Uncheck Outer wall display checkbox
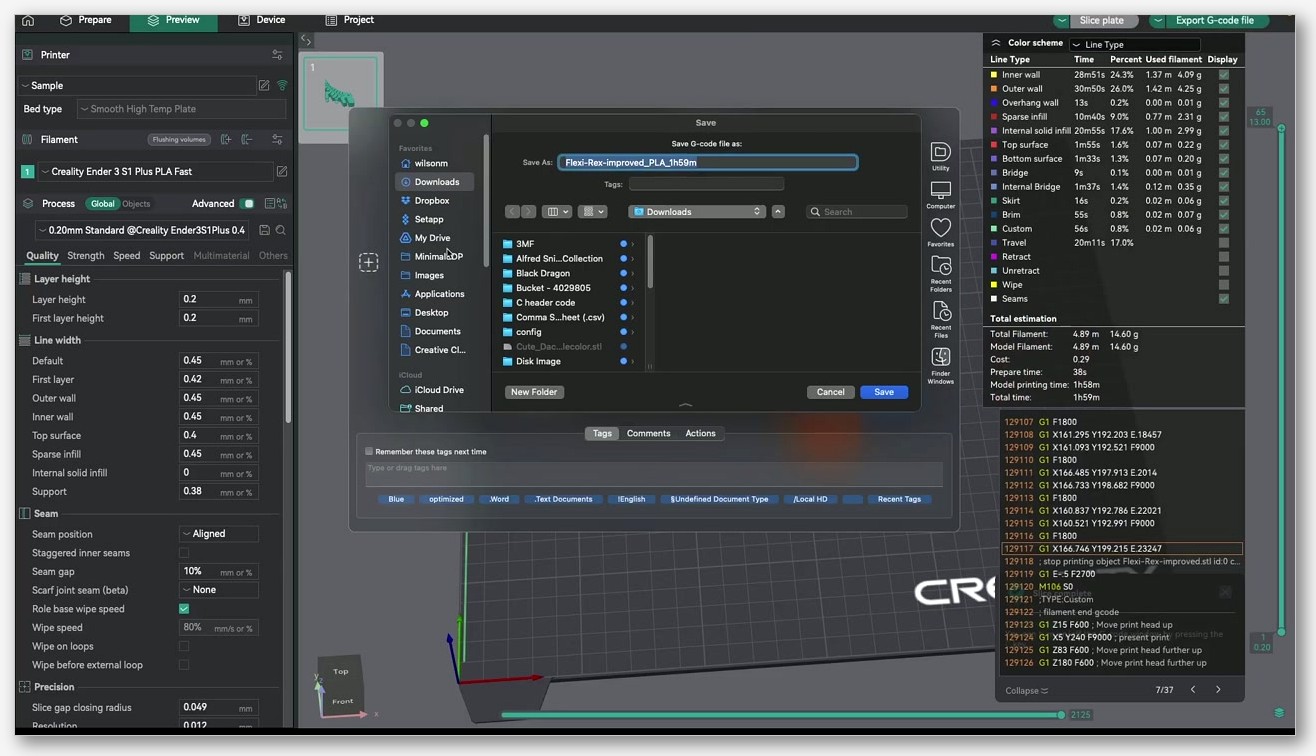The image size is (1316, 756). point(1224,89)
